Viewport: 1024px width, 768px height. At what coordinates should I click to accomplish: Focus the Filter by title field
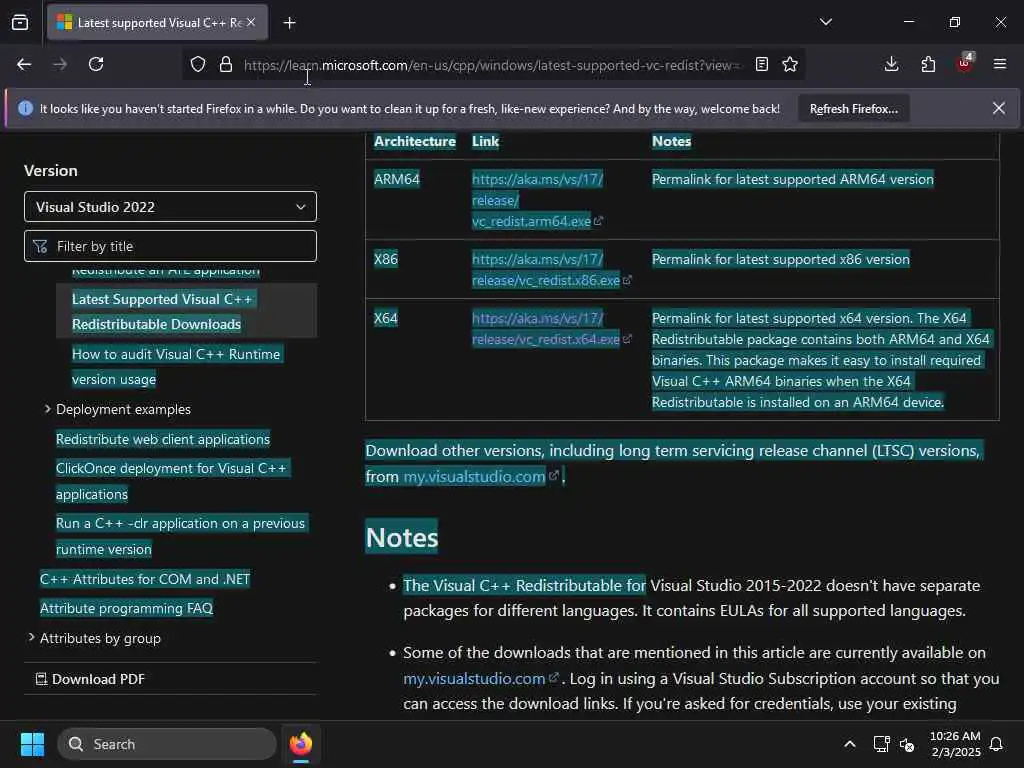point(170,246)
